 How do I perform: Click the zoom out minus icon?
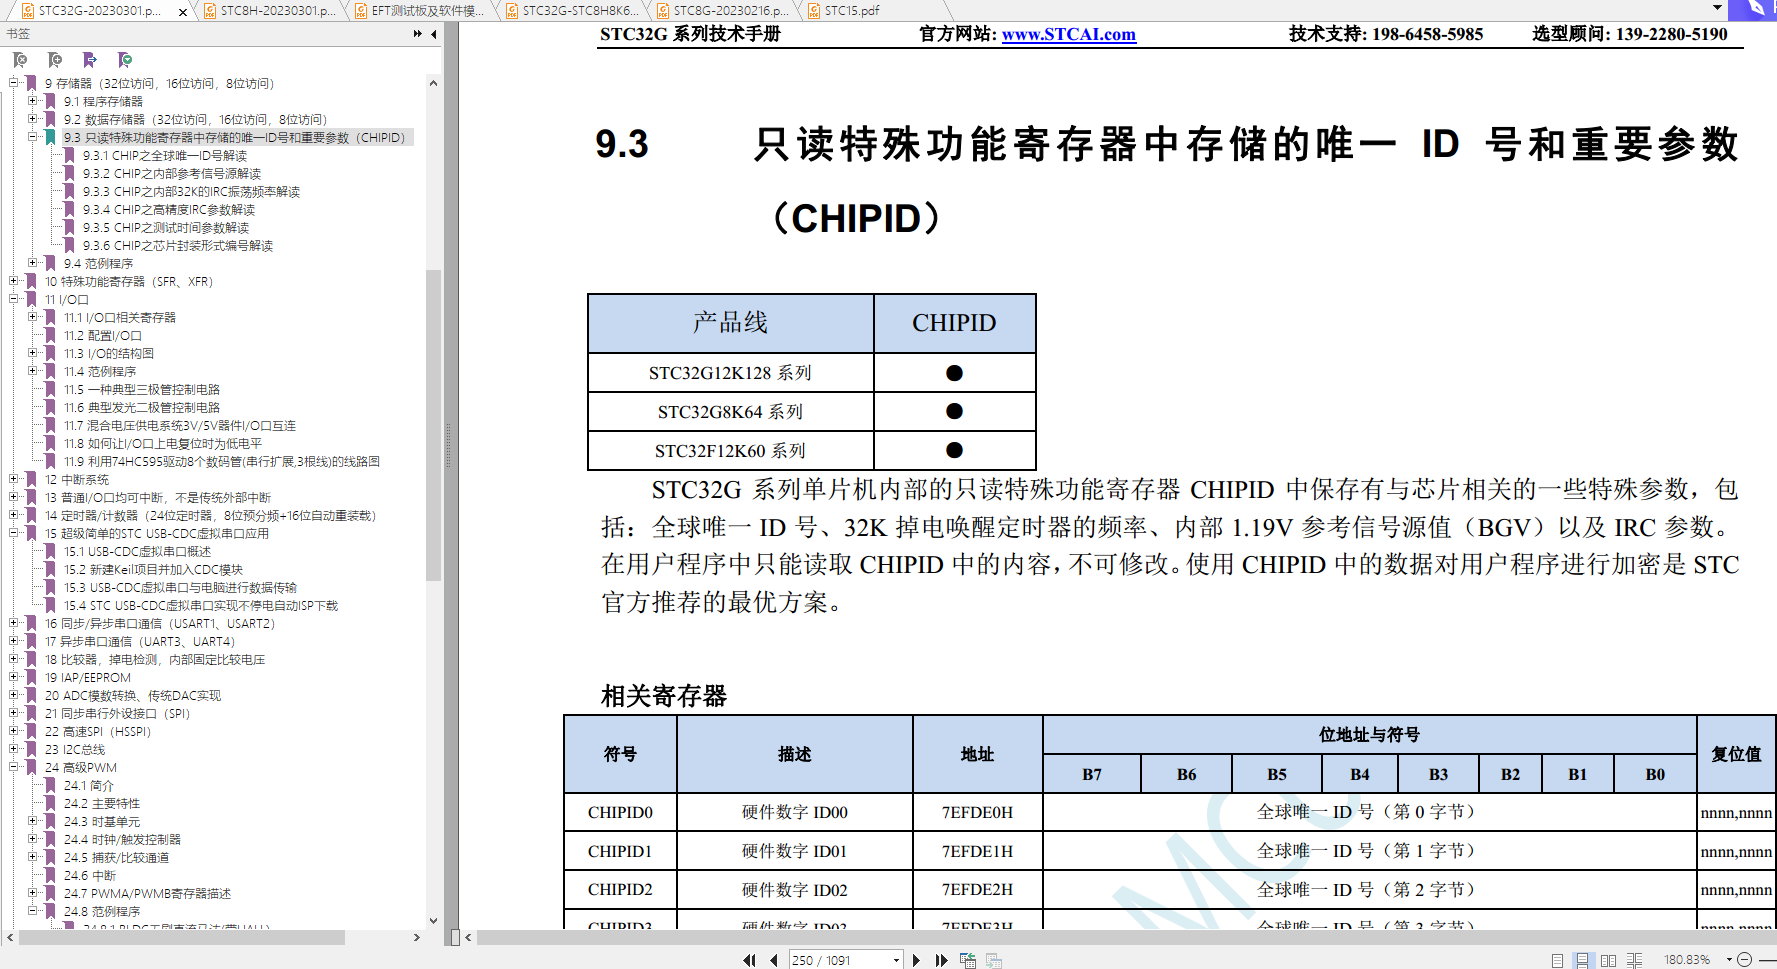point(1744,960)
